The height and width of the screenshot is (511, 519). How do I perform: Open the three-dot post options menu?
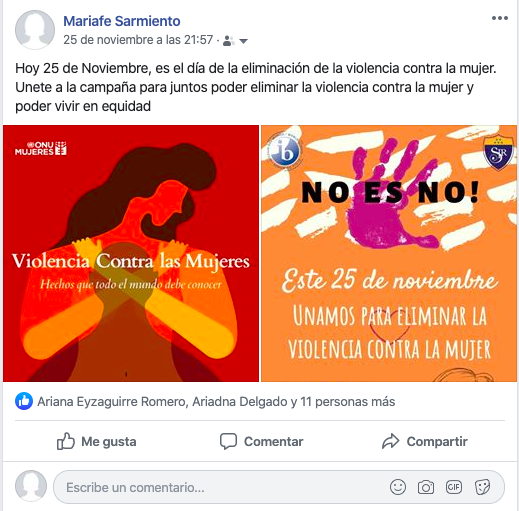[499, 18]
